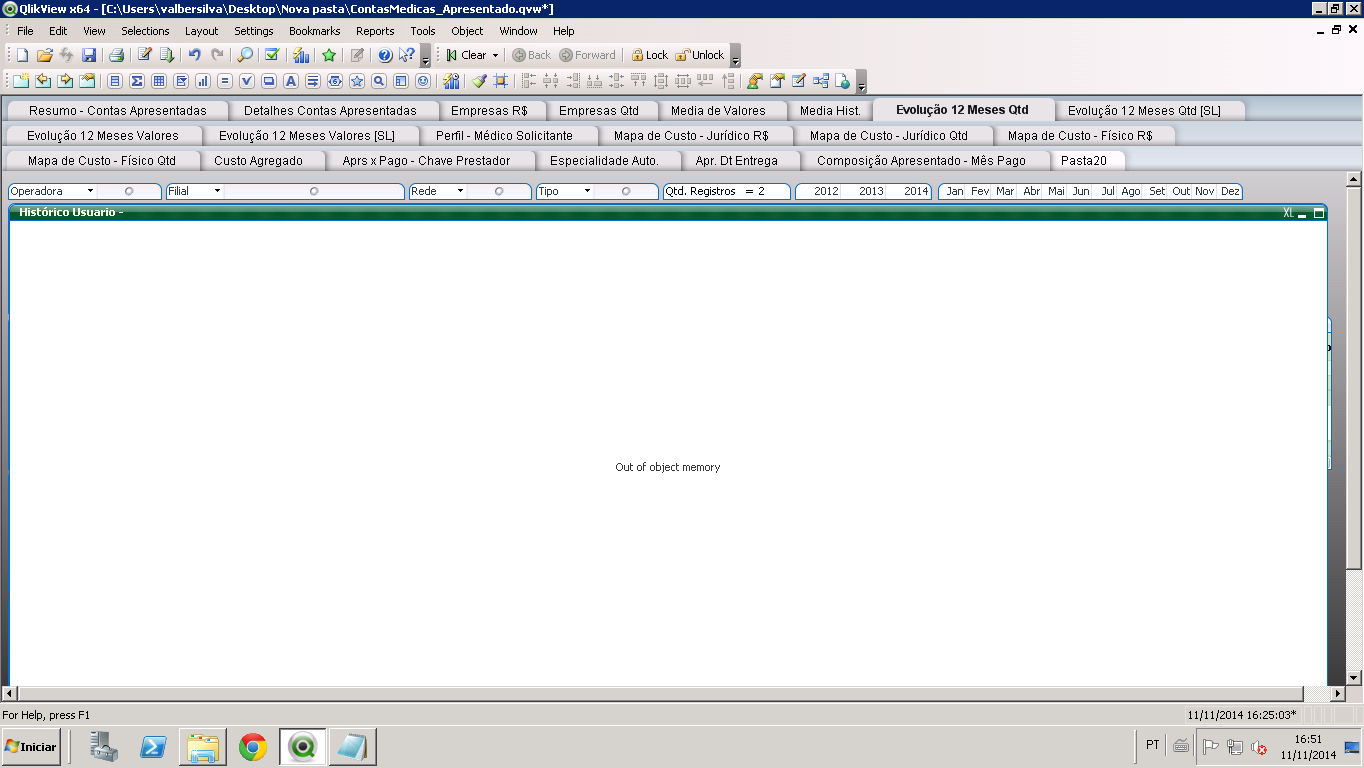This screenshot has width=1364, height=768.
Task: Select the Format Painter brush
Action: coord(479,81)
